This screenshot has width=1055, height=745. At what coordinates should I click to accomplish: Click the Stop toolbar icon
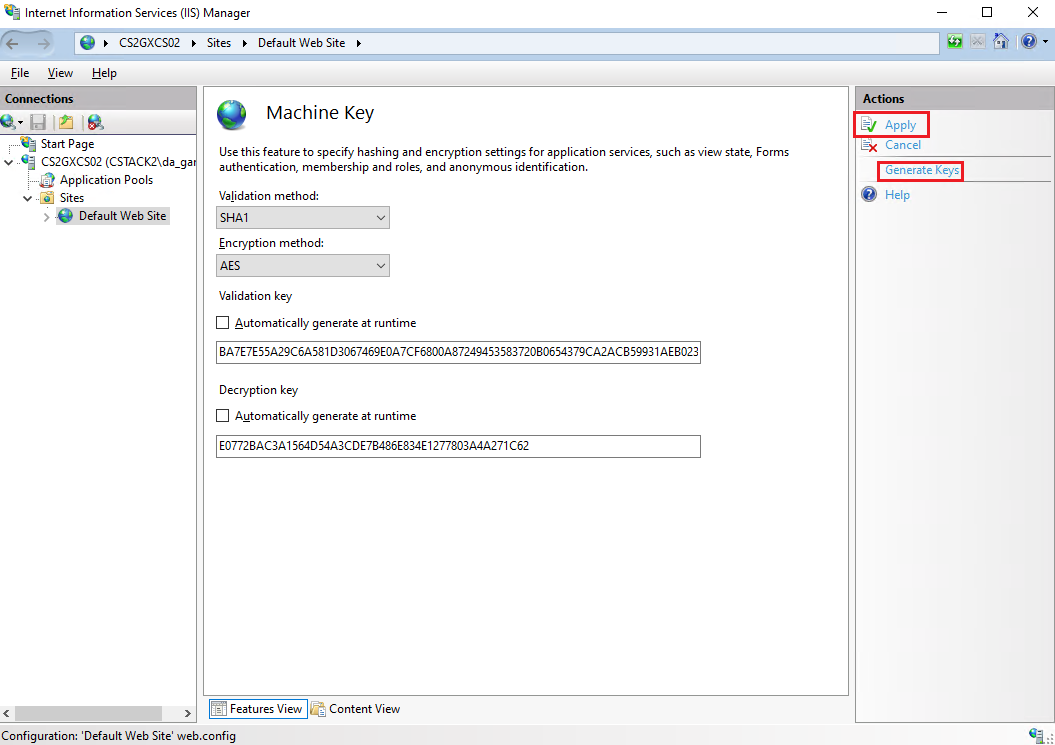pyautogui.click(x=978, y=42)
